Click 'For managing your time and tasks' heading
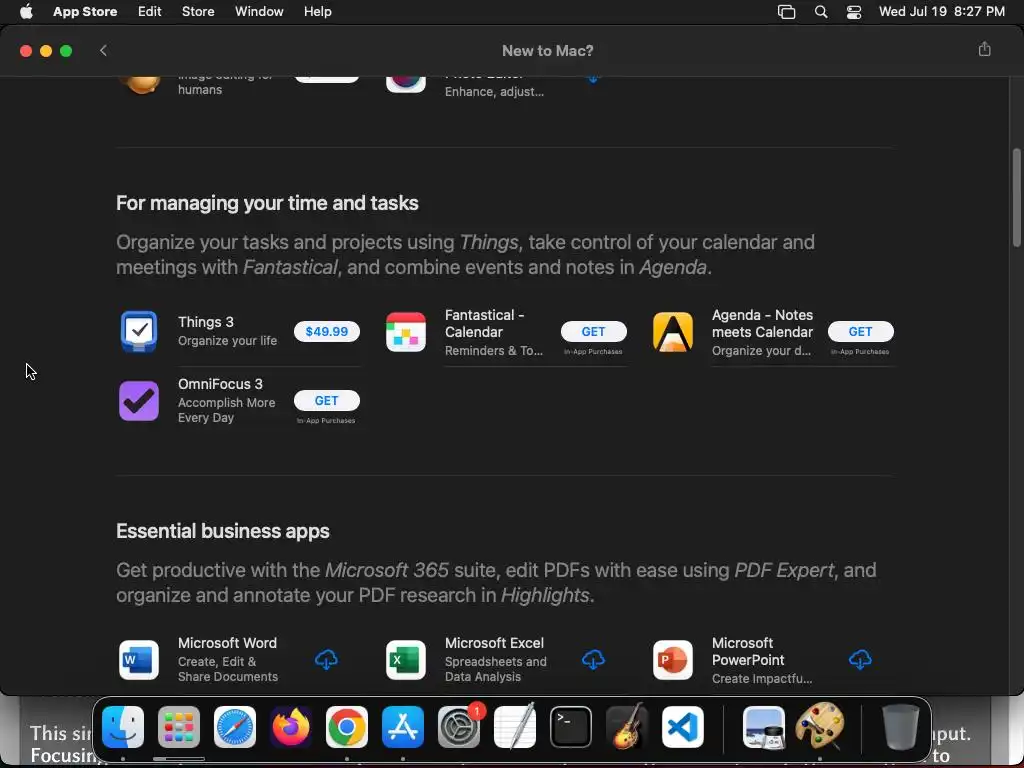Image resolution: width=1024 pixels, height=768 pixels. pyautogui.click(x=267, y=203)
